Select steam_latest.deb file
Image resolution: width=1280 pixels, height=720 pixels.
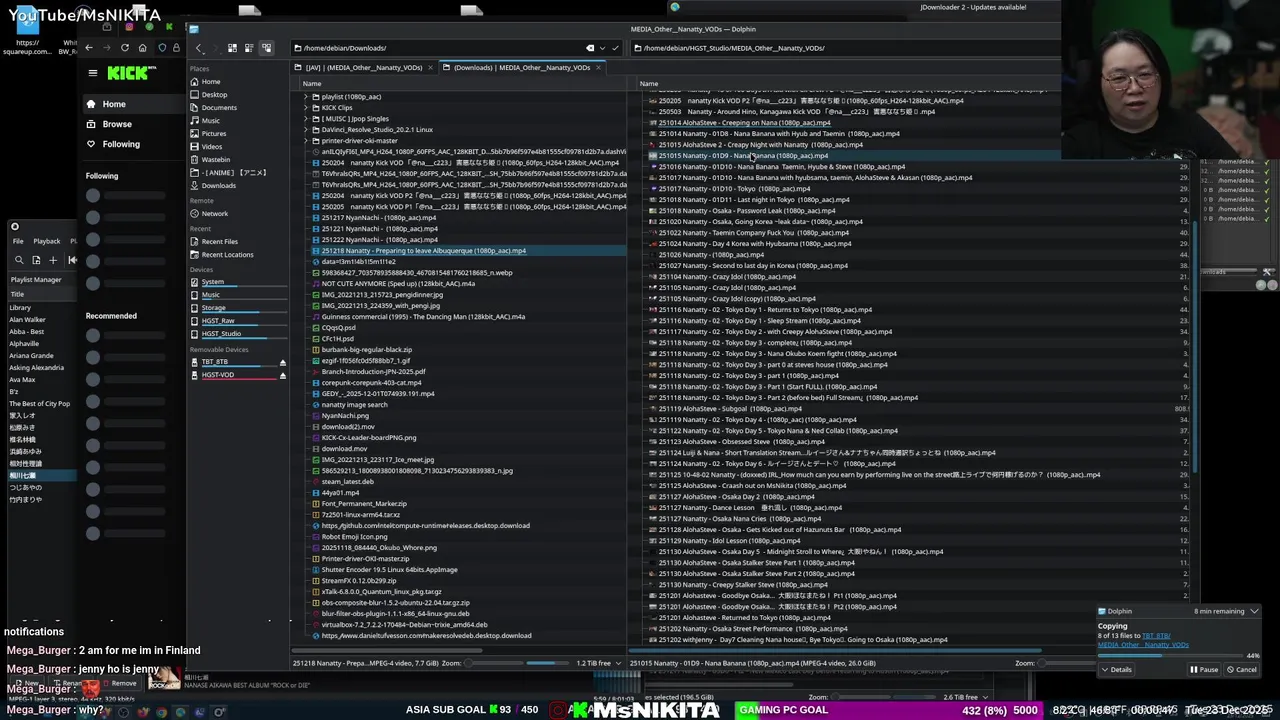[347, 482]
